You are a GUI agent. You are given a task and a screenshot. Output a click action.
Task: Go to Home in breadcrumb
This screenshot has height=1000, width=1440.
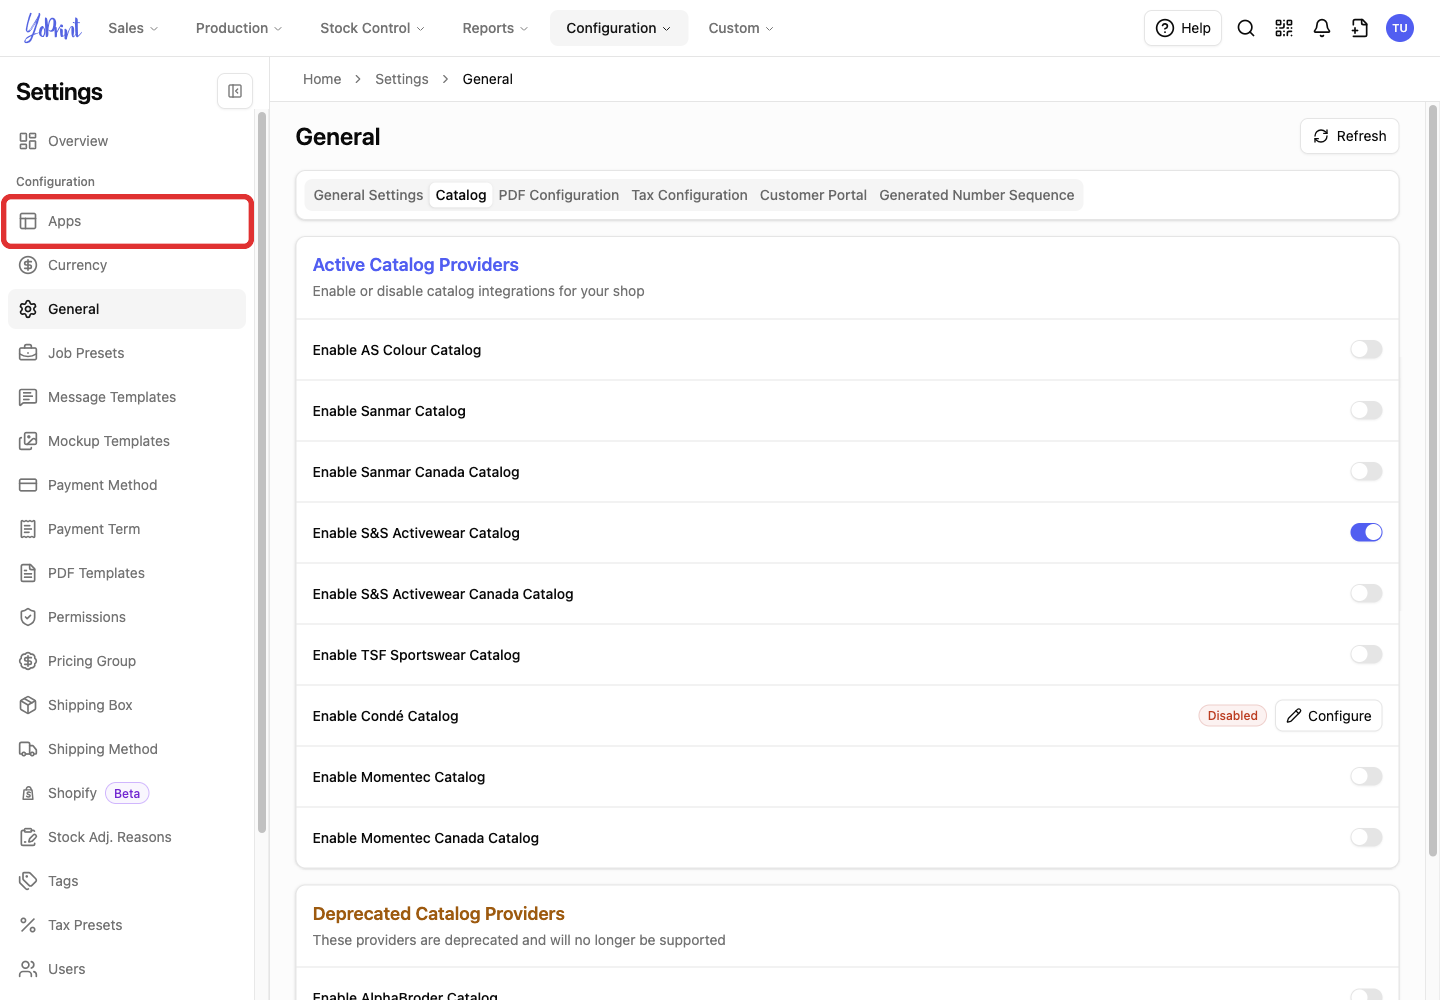coord(322,79)
